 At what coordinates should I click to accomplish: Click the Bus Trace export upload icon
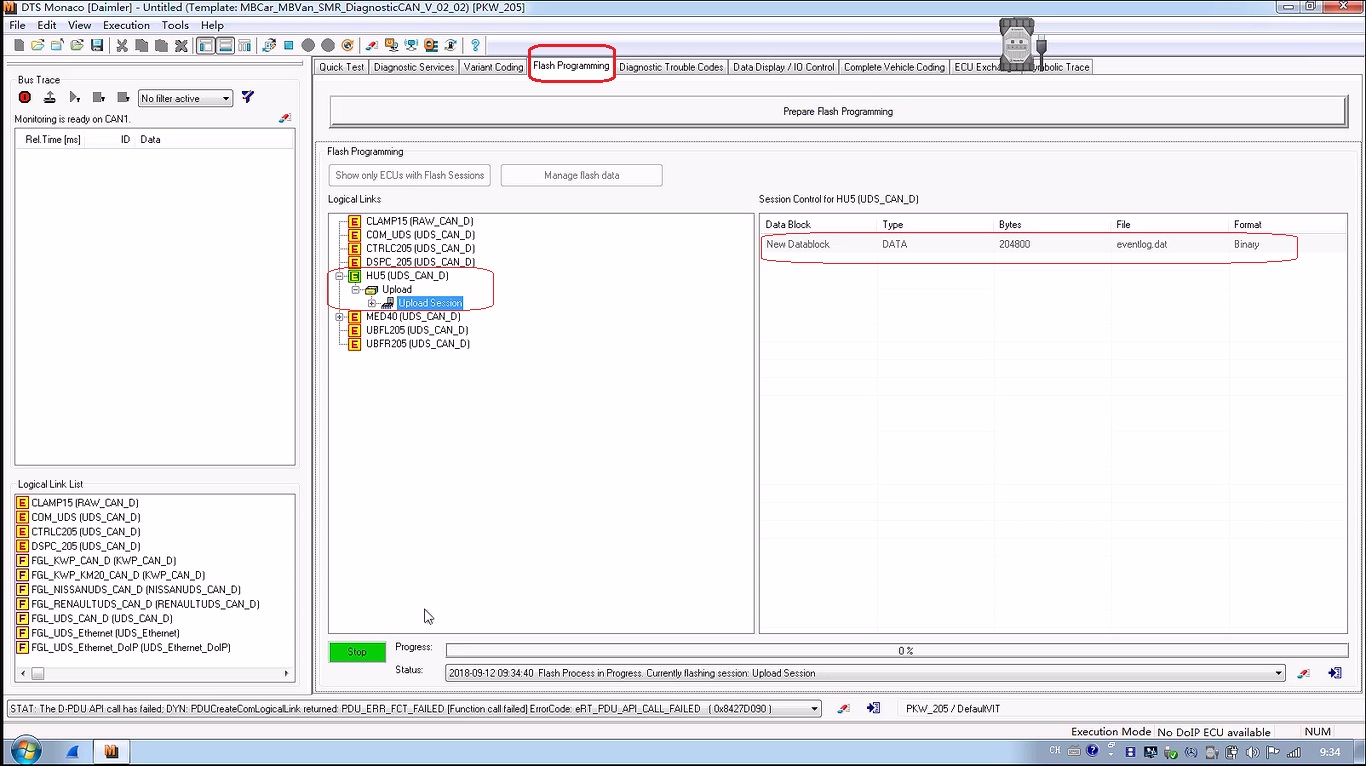(x=49, y=98)
